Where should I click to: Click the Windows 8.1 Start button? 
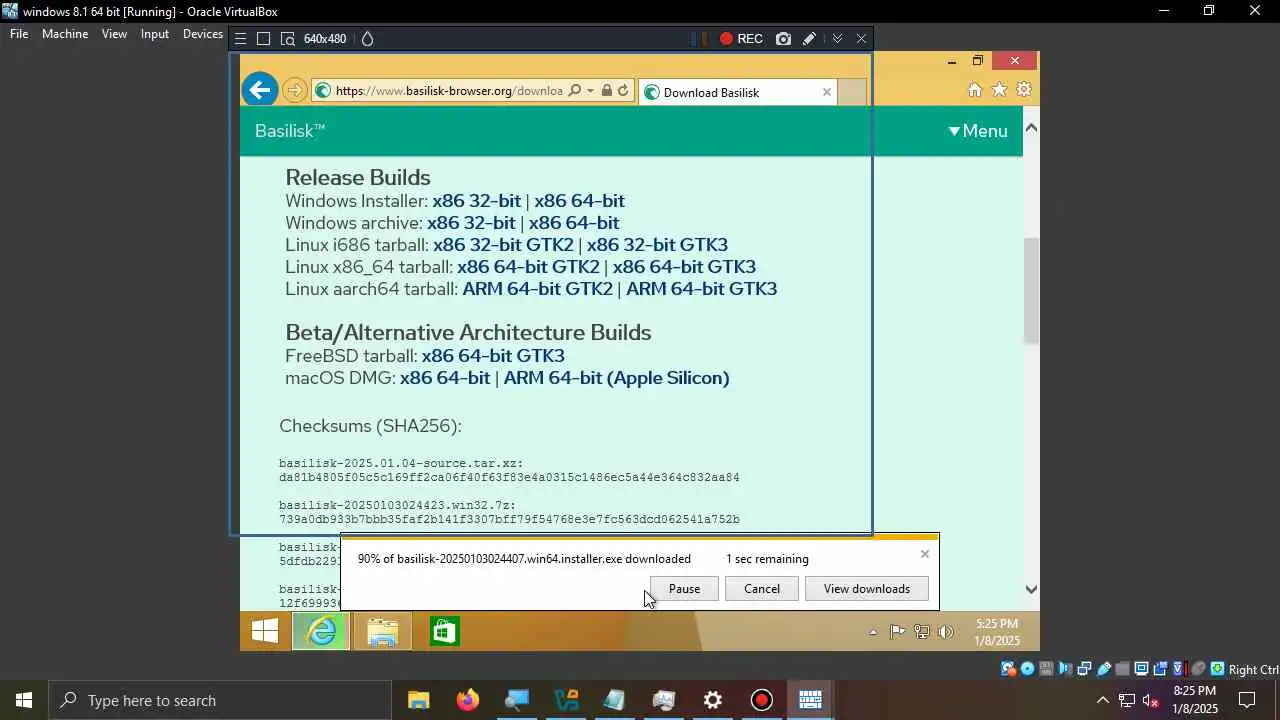tap(265, 631)
